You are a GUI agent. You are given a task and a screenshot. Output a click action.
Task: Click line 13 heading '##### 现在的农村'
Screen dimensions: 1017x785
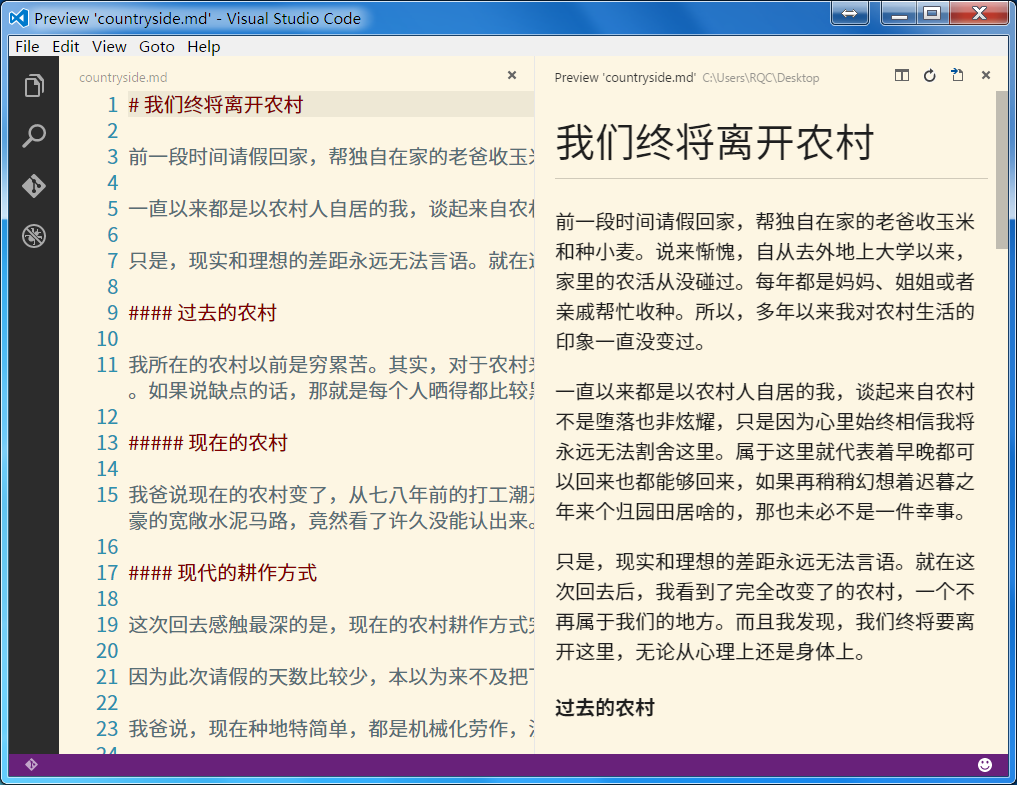(x=208, y=442)
